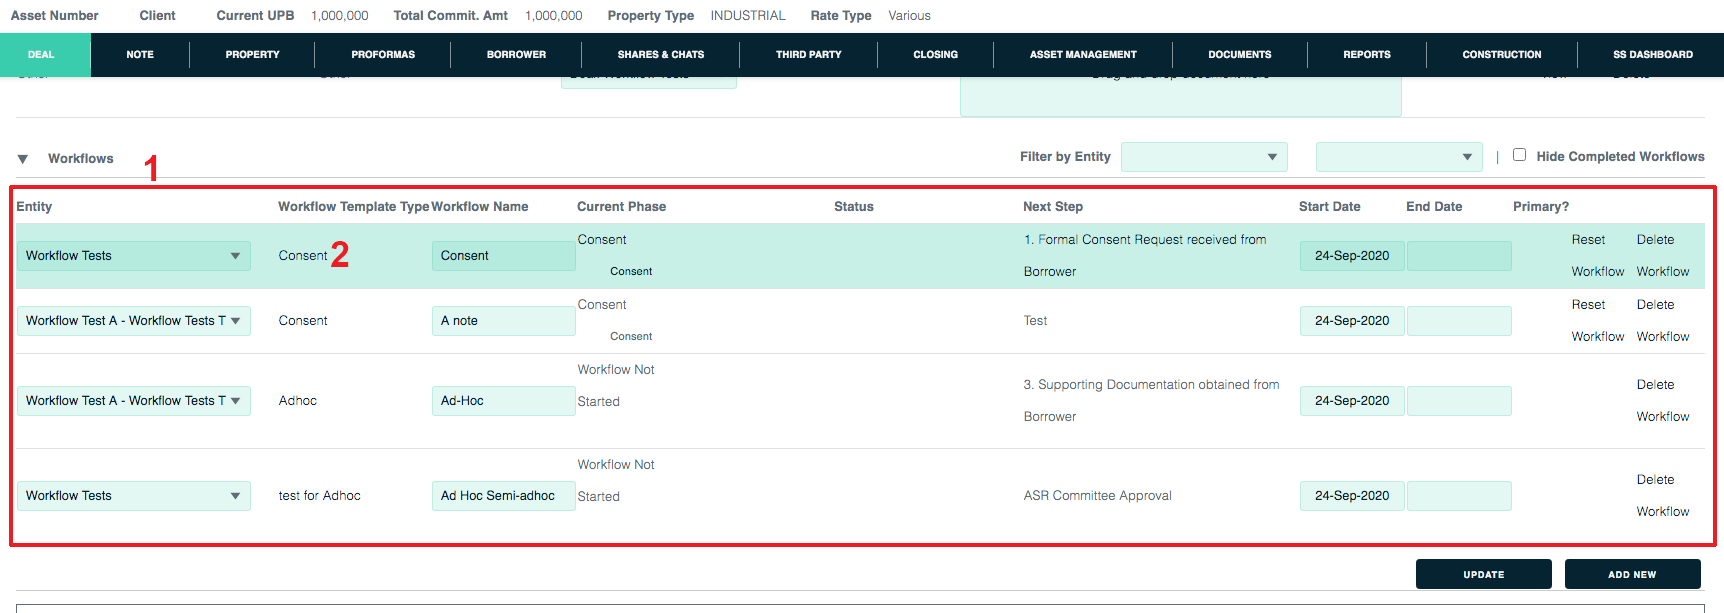The image size is (1724, 613).
Task: Click start date of Consent name row
Action: (x=1352, y=256)
